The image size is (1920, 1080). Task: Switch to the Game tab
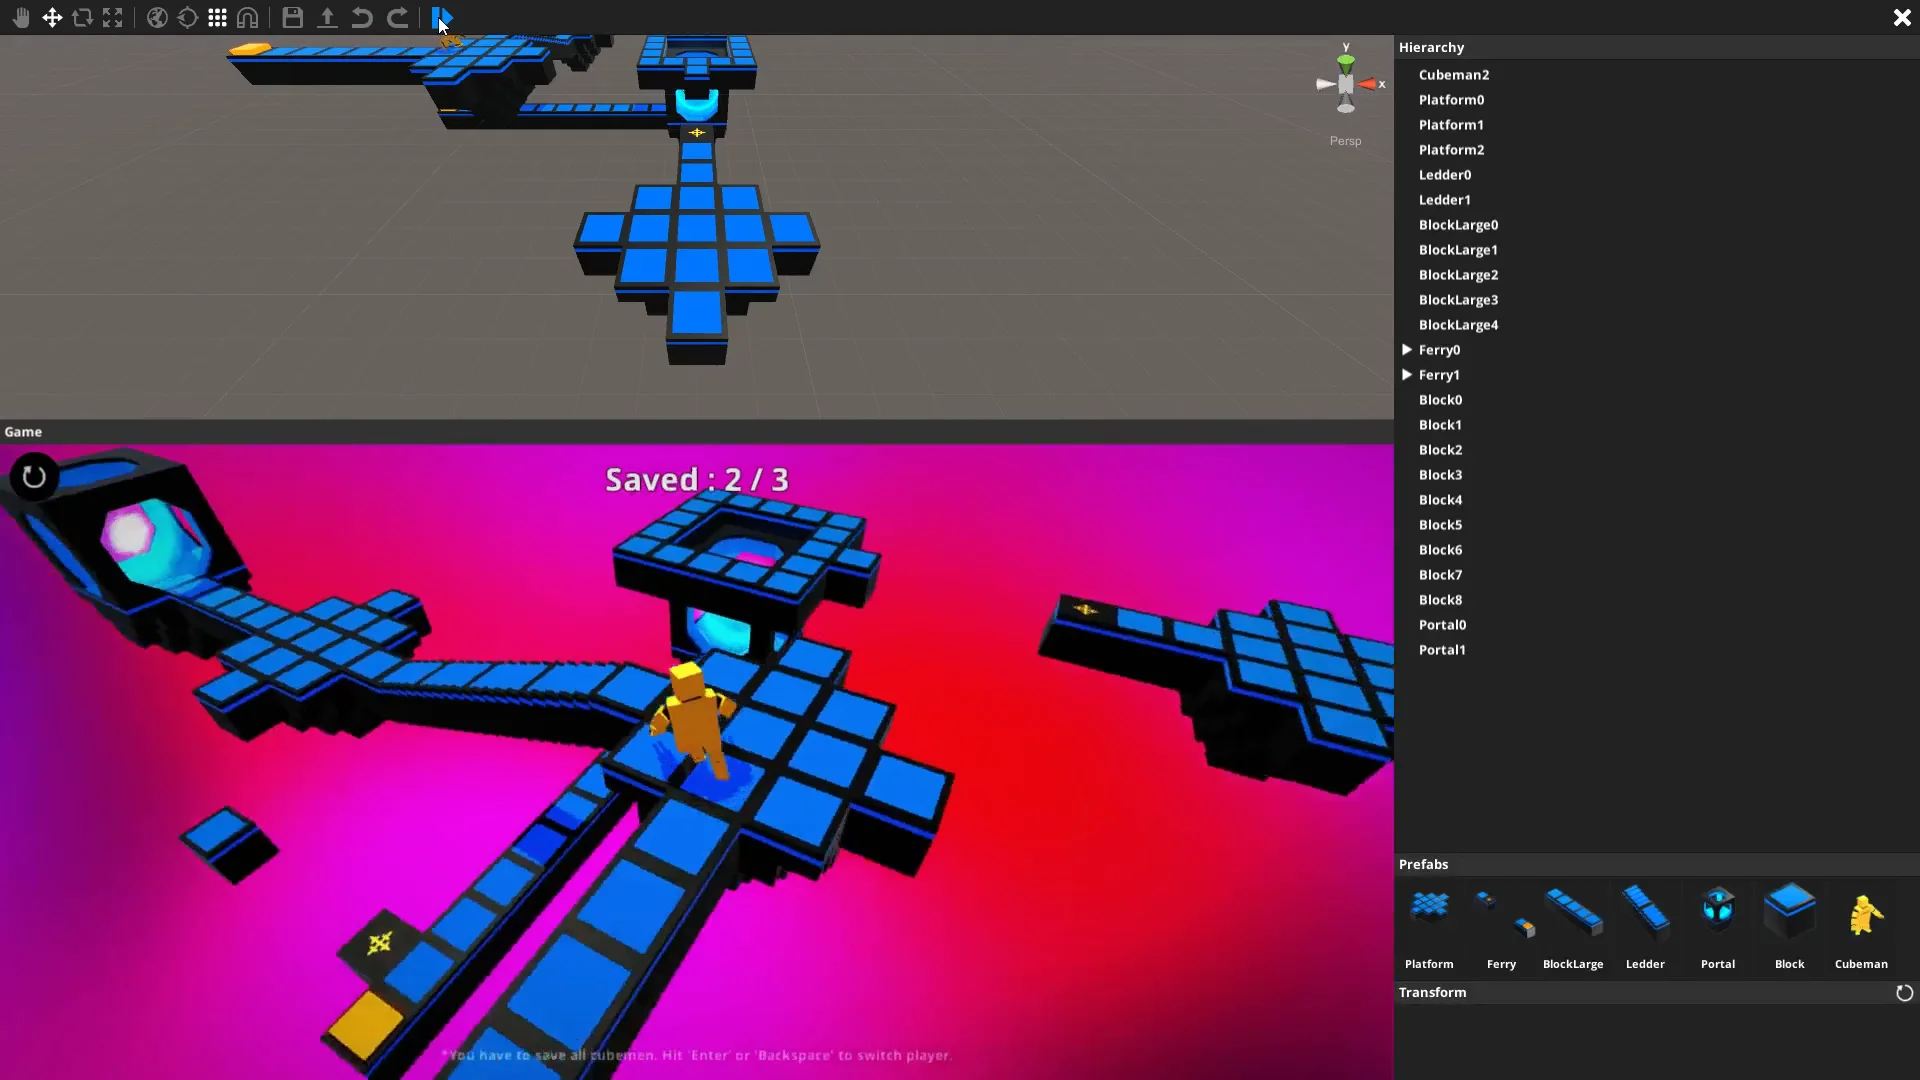point(23,431)
